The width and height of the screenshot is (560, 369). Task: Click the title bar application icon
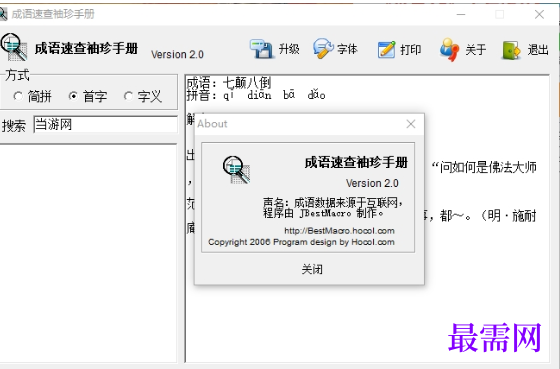tap(3, 14)
